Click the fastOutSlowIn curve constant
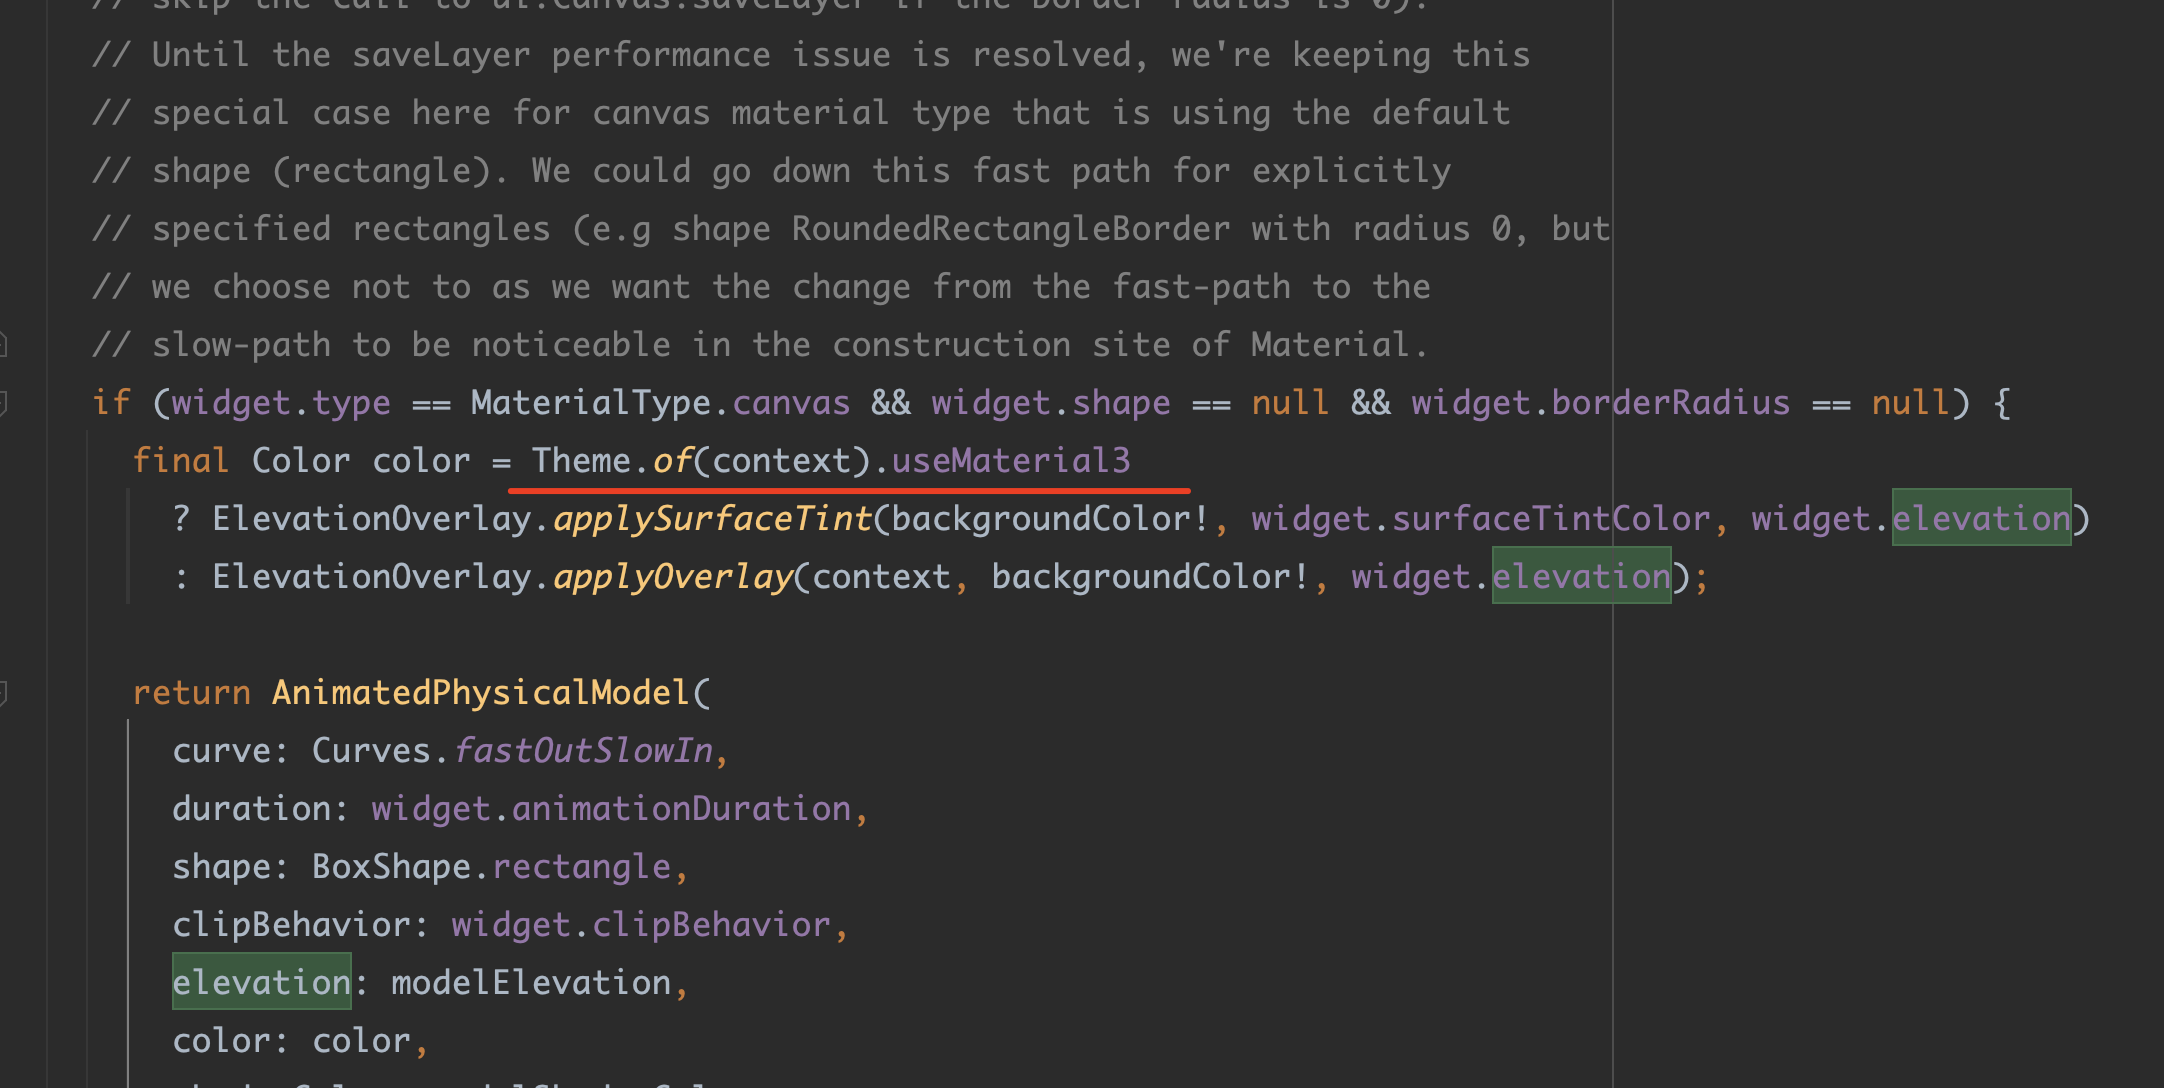Image resolution: width=2164 pixels, height=1088 pixels. (x=583, y=751)
